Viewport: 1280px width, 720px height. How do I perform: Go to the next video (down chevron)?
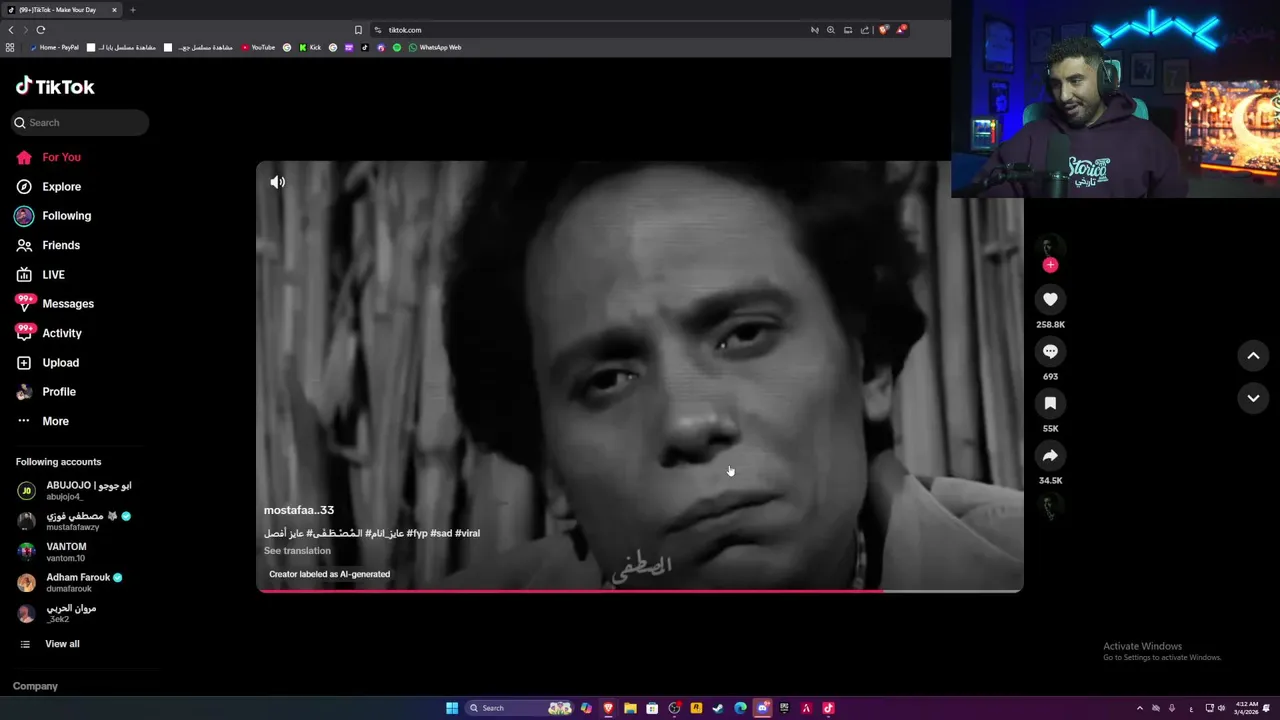tap(1253, 398)
